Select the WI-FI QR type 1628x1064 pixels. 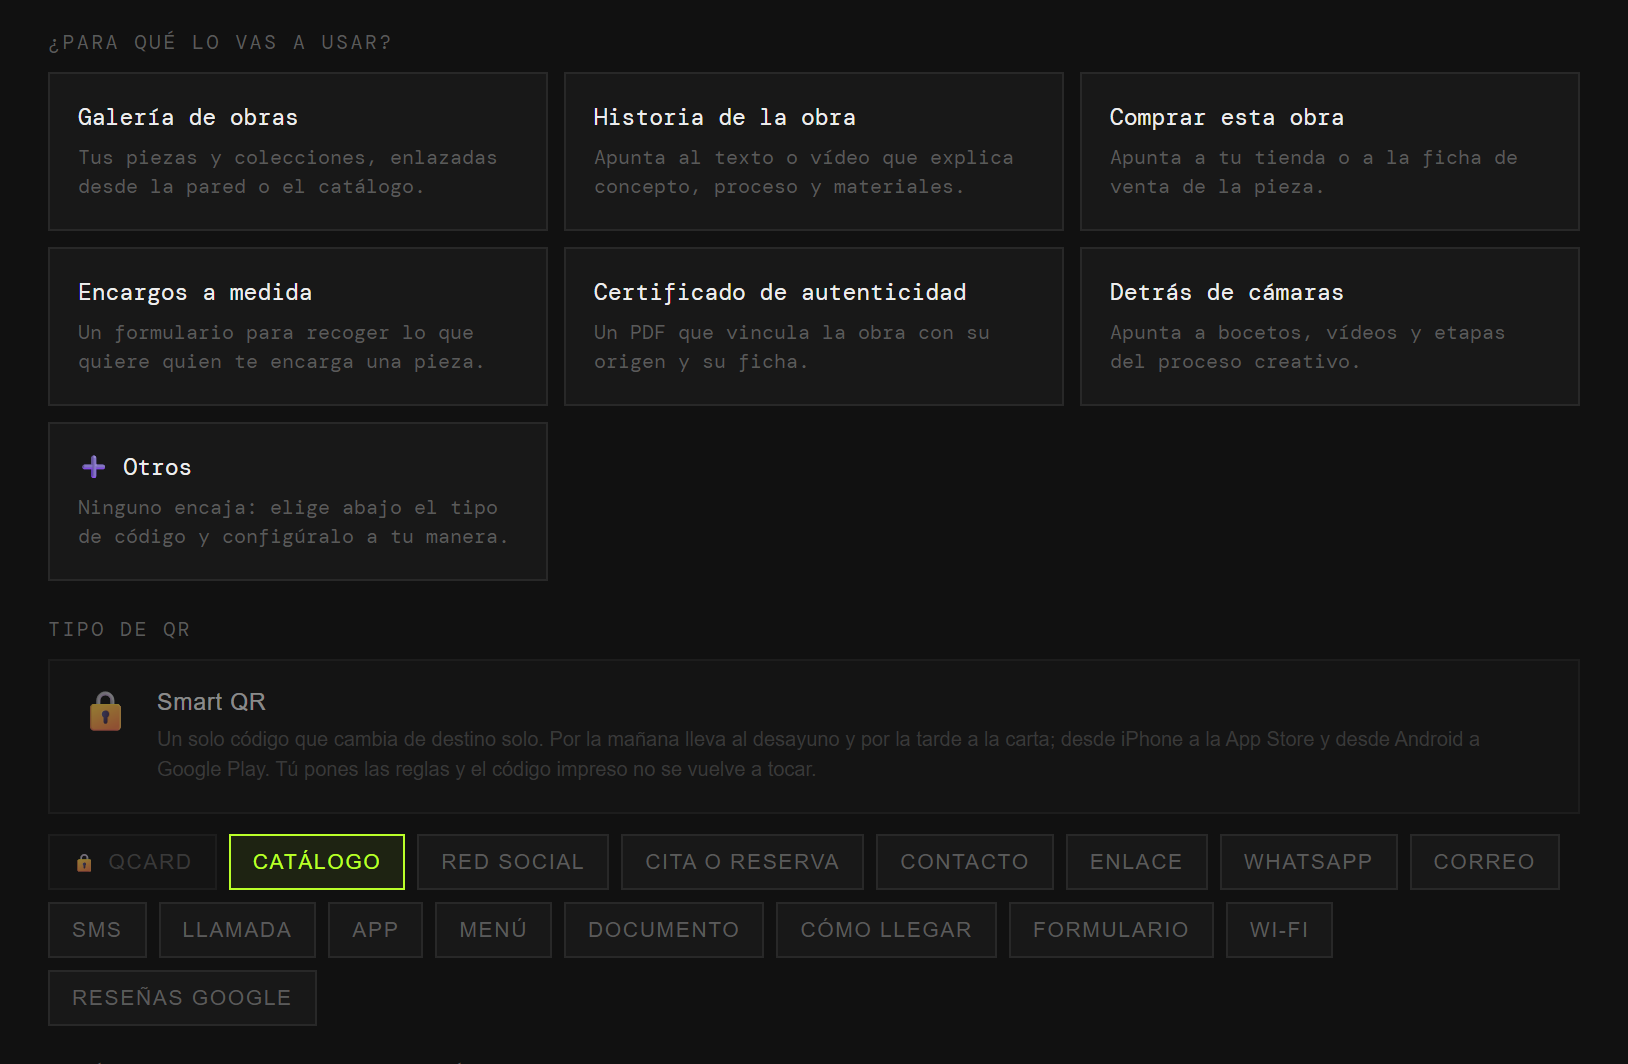coord(1279,930)
